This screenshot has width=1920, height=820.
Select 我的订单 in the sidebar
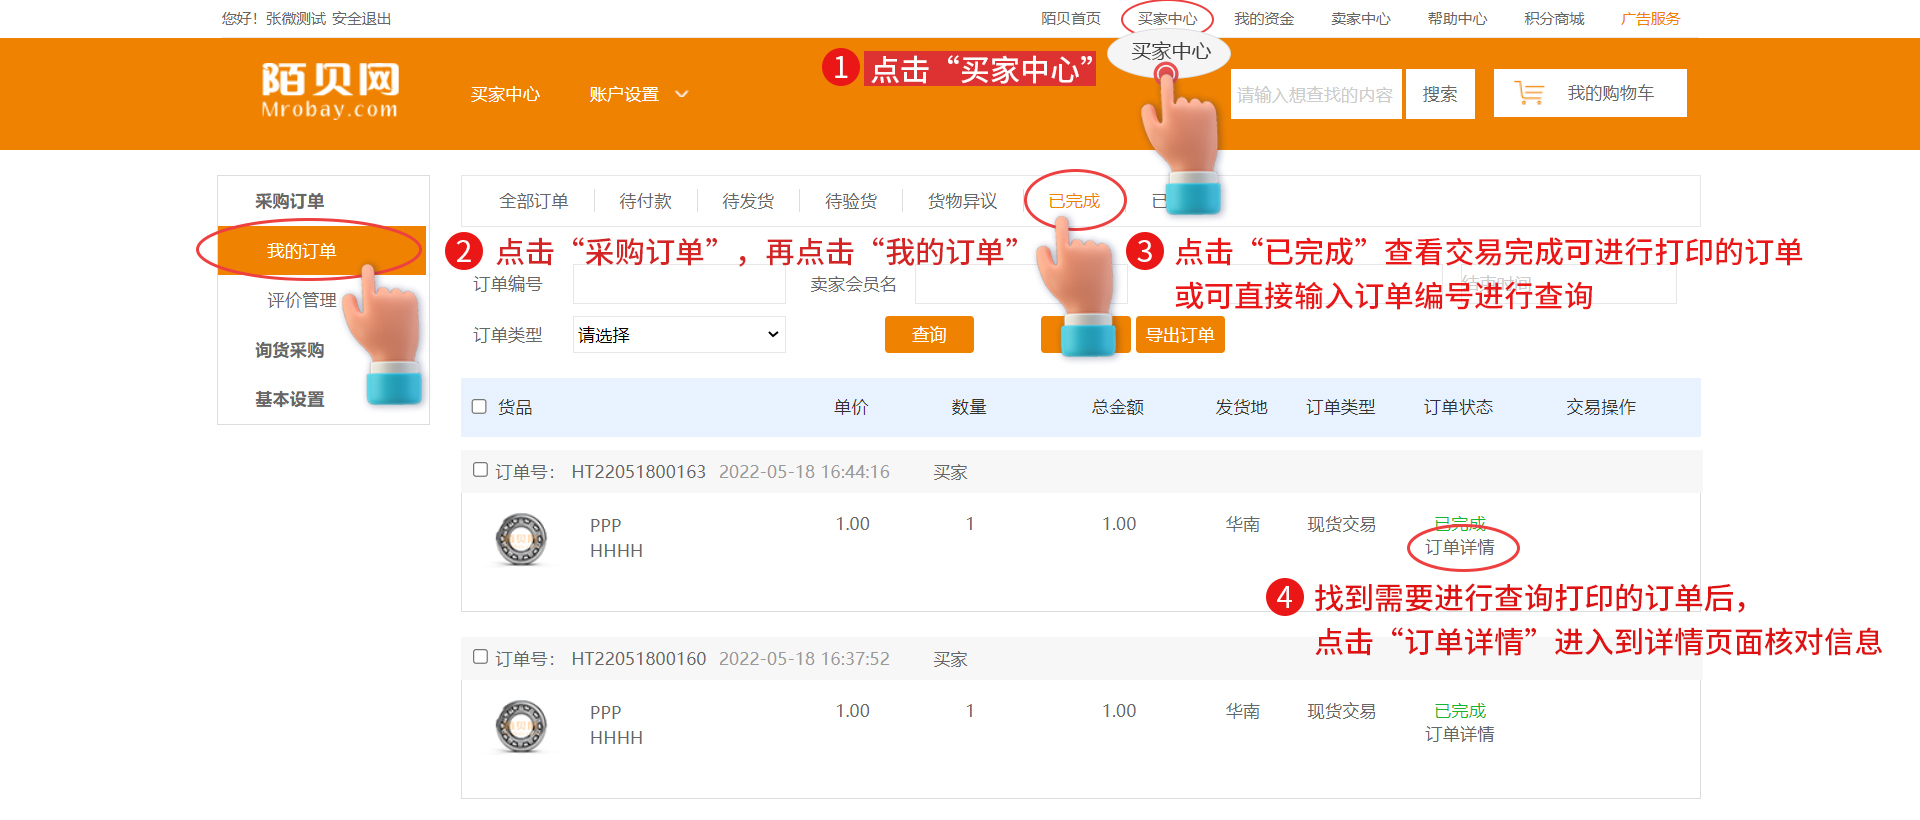coord(302,251)
